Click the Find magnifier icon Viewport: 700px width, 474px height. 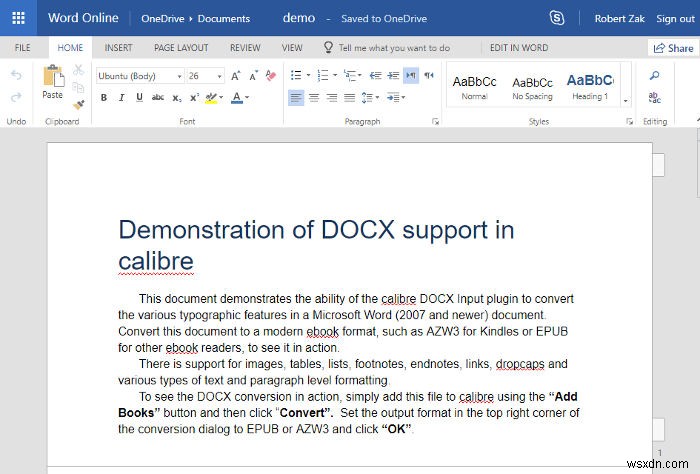654,75
